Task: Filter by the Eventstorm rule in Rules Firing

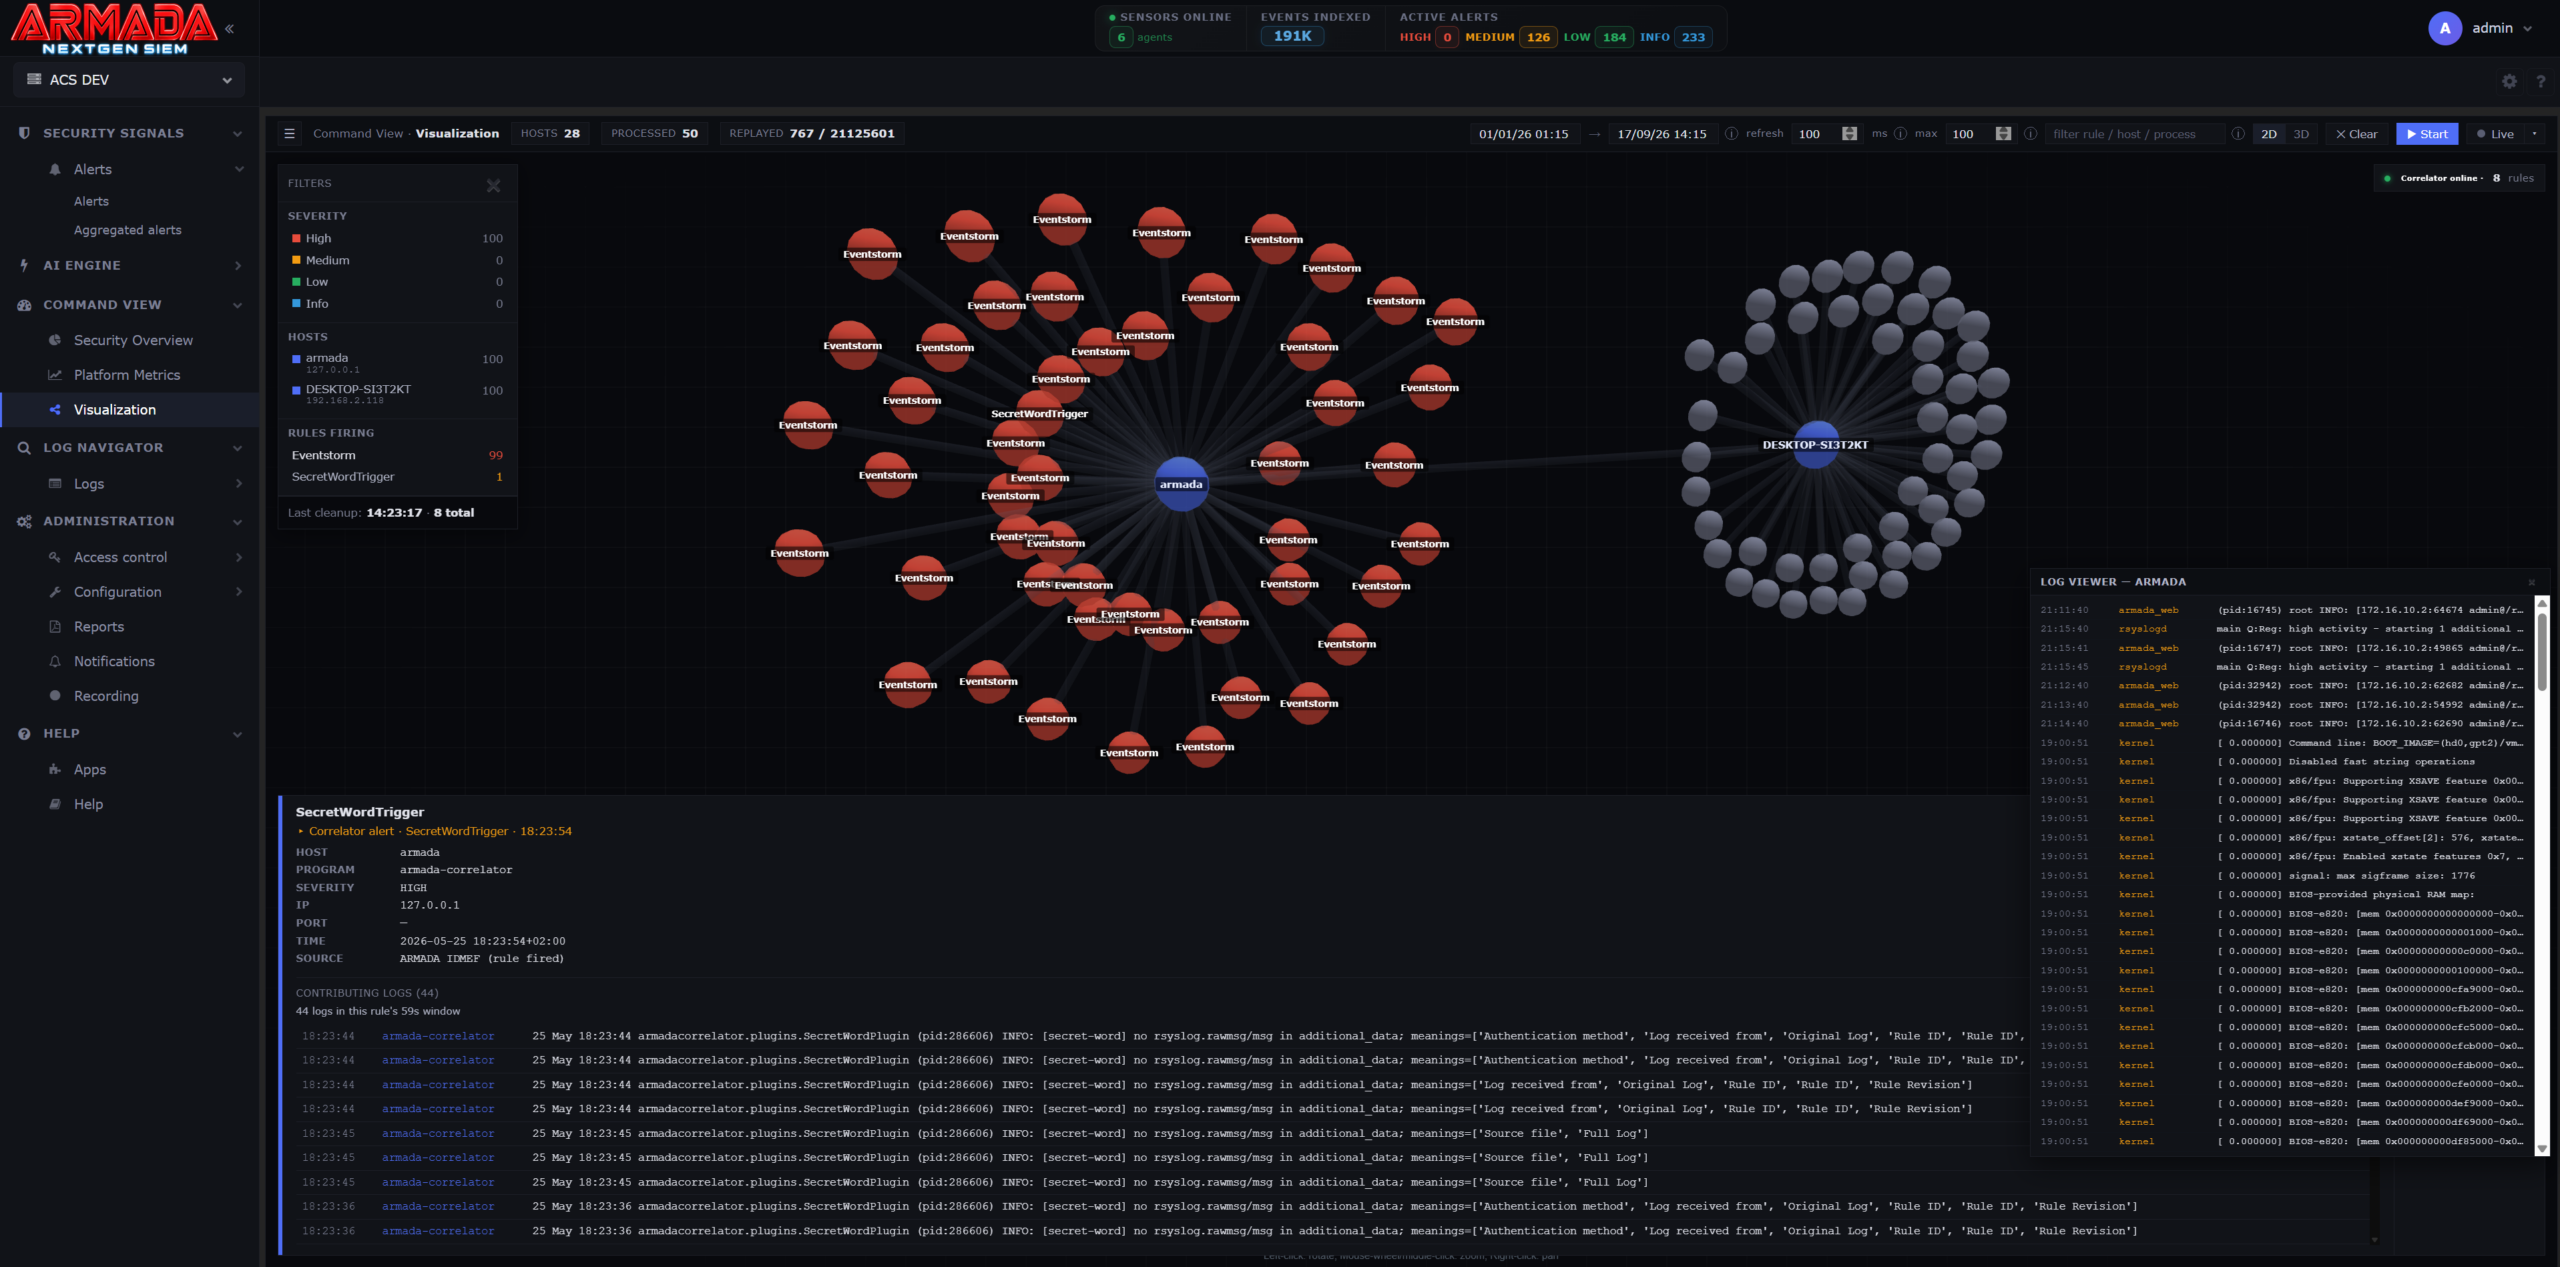Action: pyautogui.click(x=396, y=456)
